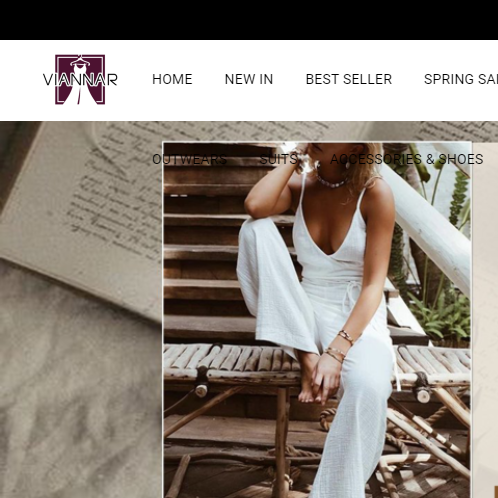Open the SUITS category
This screenshot has width=498, height=498.
(x=279, y=159)
